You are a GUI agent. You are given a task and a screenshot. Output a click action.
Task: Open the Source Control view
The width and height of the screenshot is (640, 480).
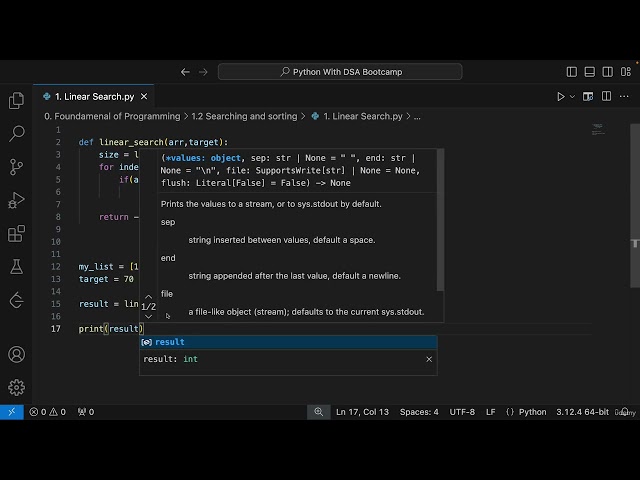click(16, 167)
